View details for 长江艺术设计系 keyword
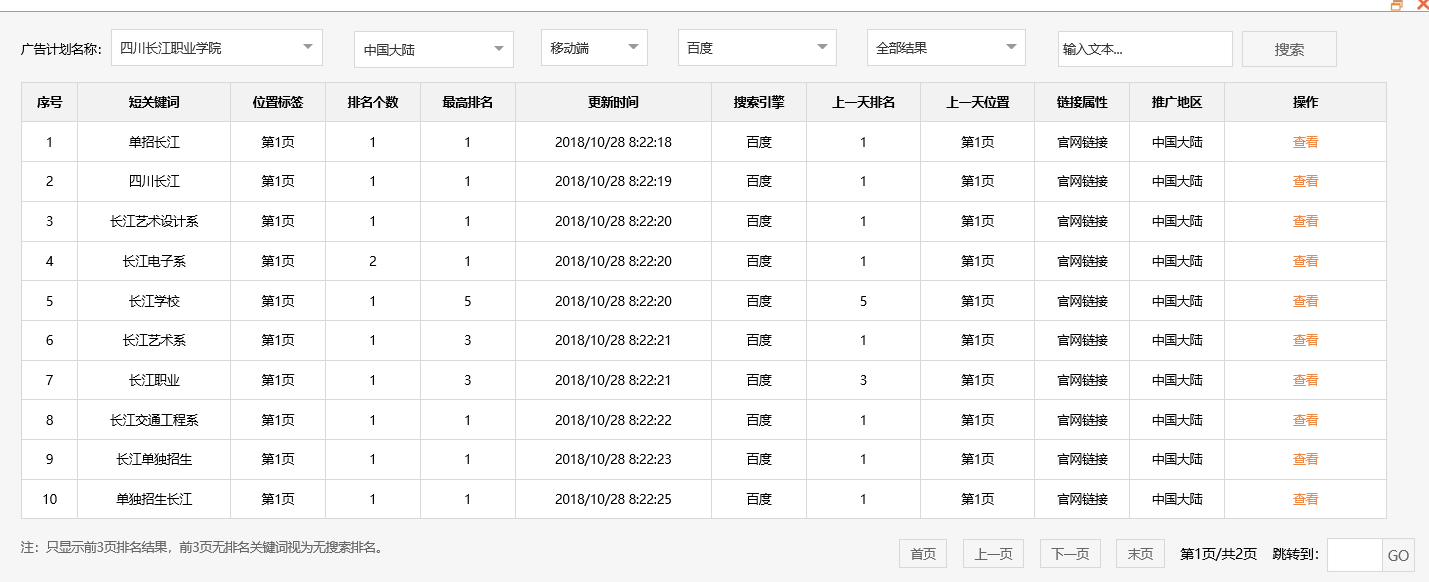1429x582 pixels. pos(1306,221)
